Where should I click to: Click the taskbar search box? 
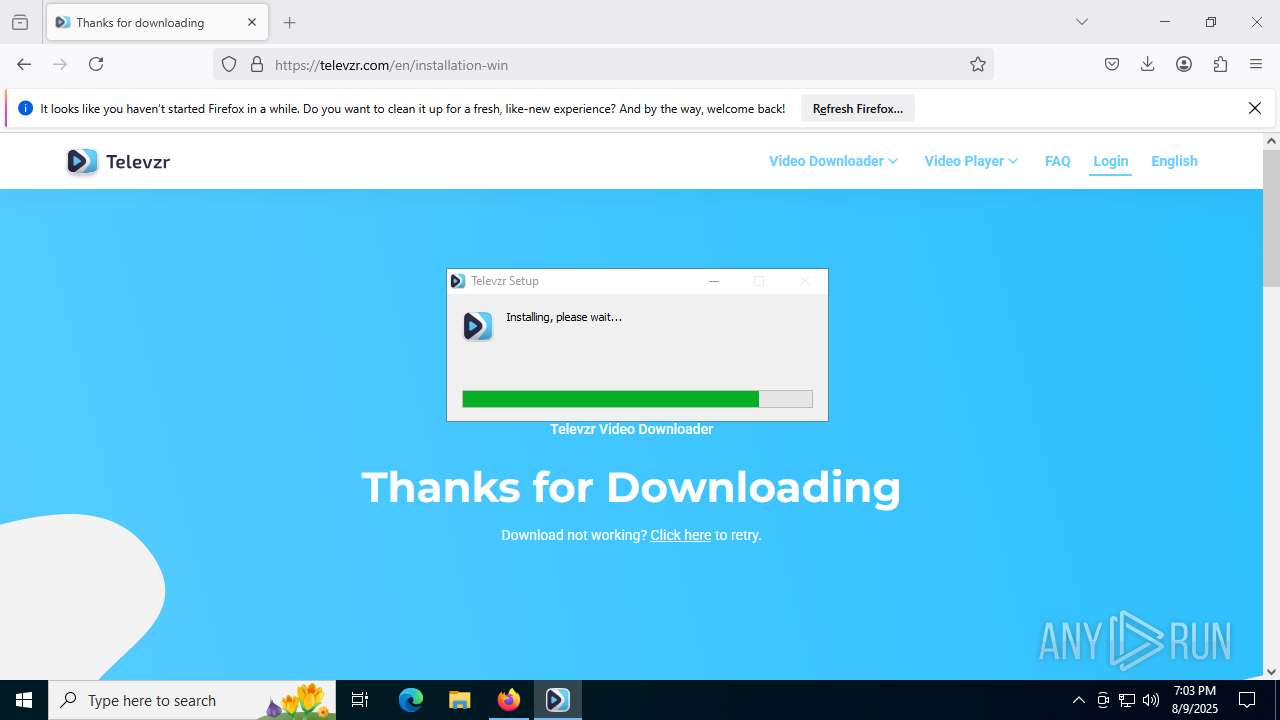click(192, 700)
